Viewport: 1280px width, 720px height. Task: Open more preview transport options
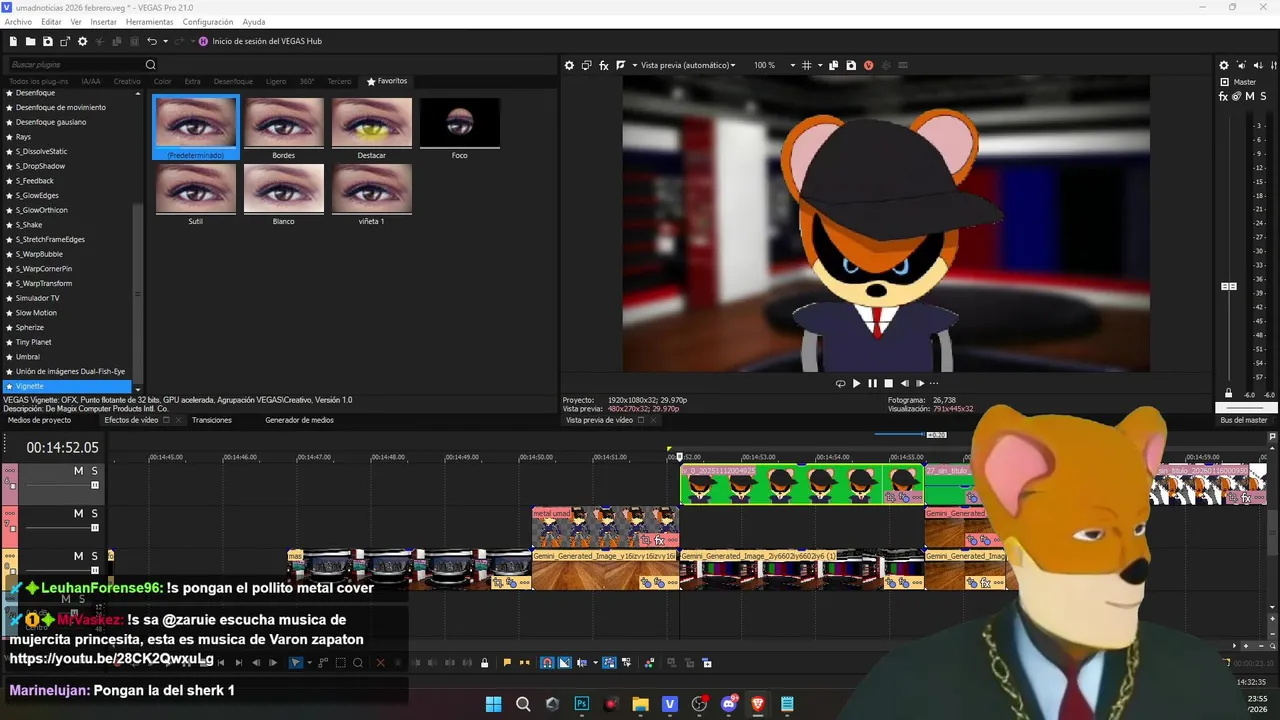[935, 383]
